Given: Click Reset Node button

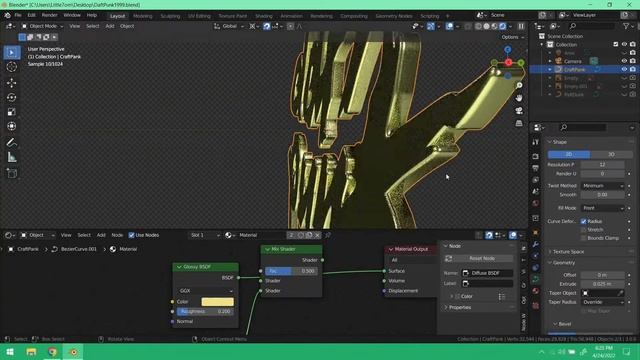Looking at the screenshot, I should [x=482, y=258].
